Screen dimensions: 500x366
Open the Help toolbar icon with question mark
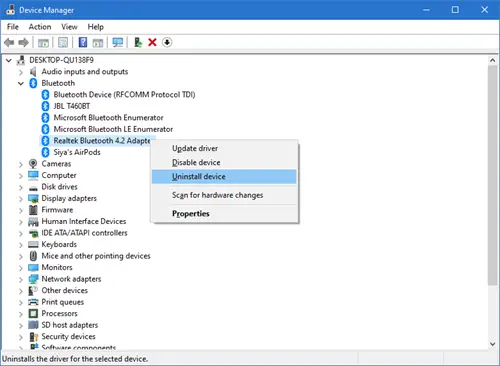(83, 42)
